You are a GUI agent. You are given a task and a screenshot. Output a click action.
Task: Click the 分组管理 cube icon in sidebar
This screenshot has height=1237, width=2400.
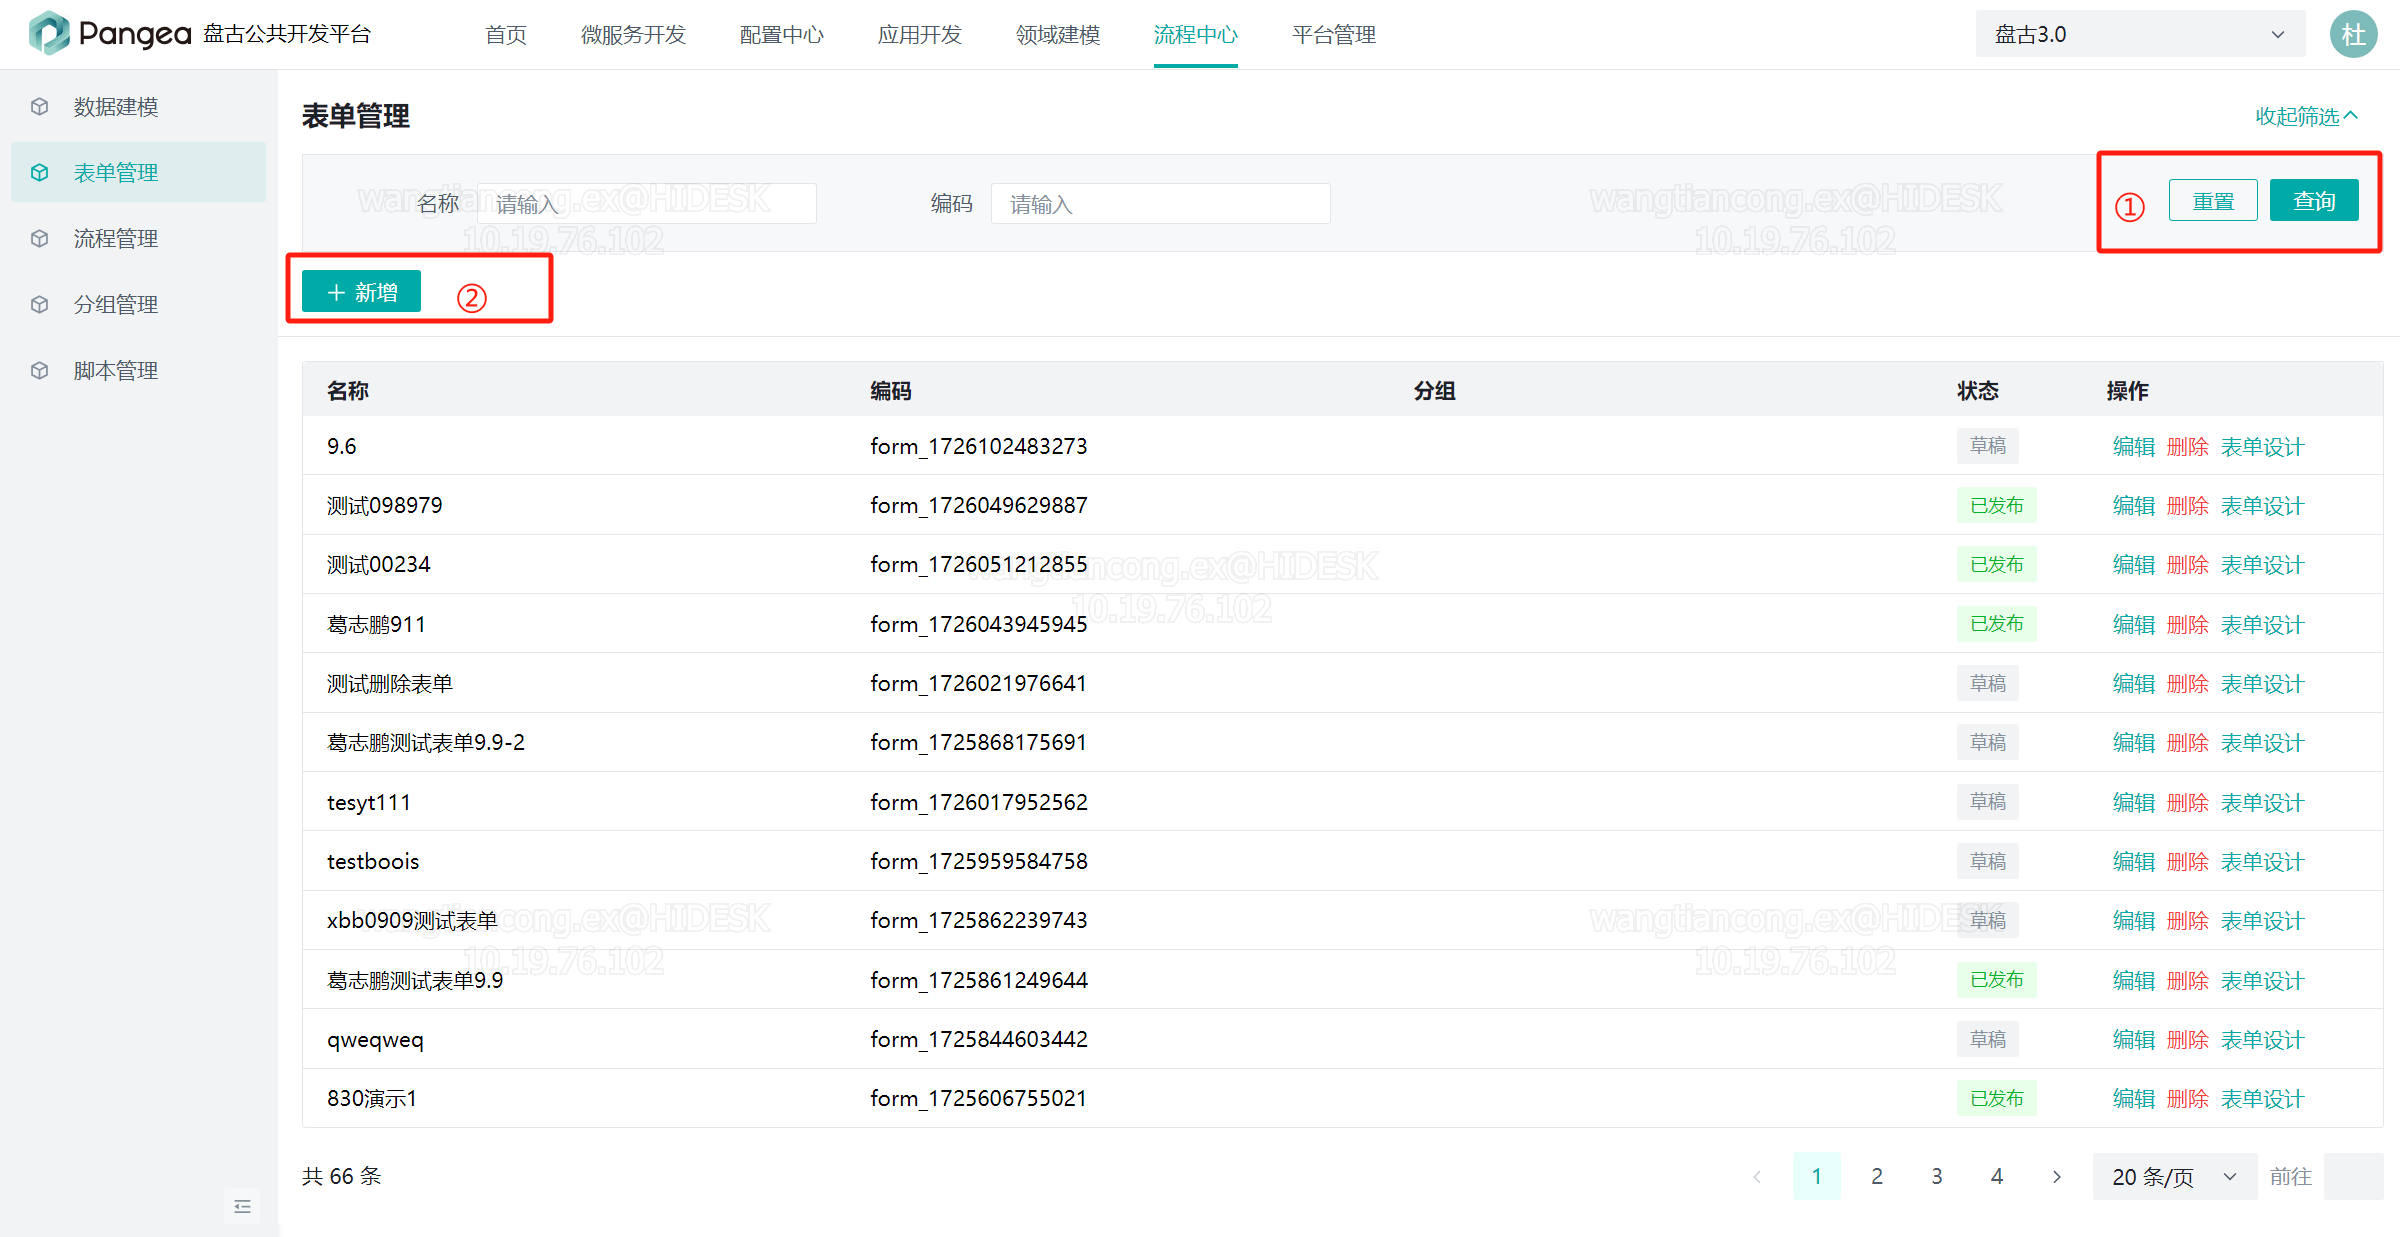[40, 304]
